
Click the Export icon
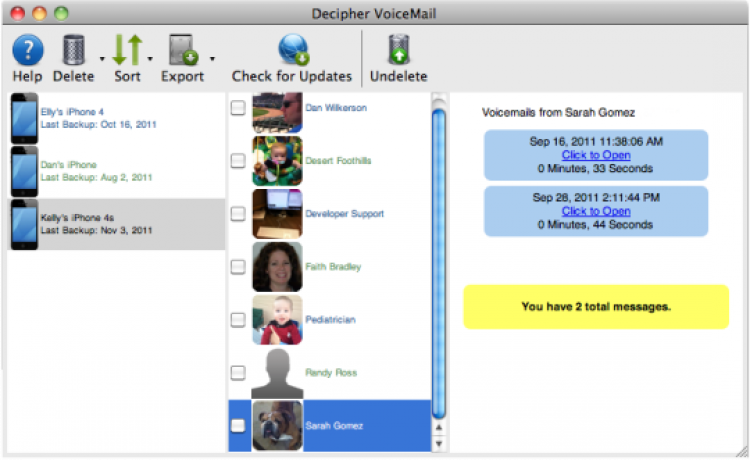click(x=182, y=50)
